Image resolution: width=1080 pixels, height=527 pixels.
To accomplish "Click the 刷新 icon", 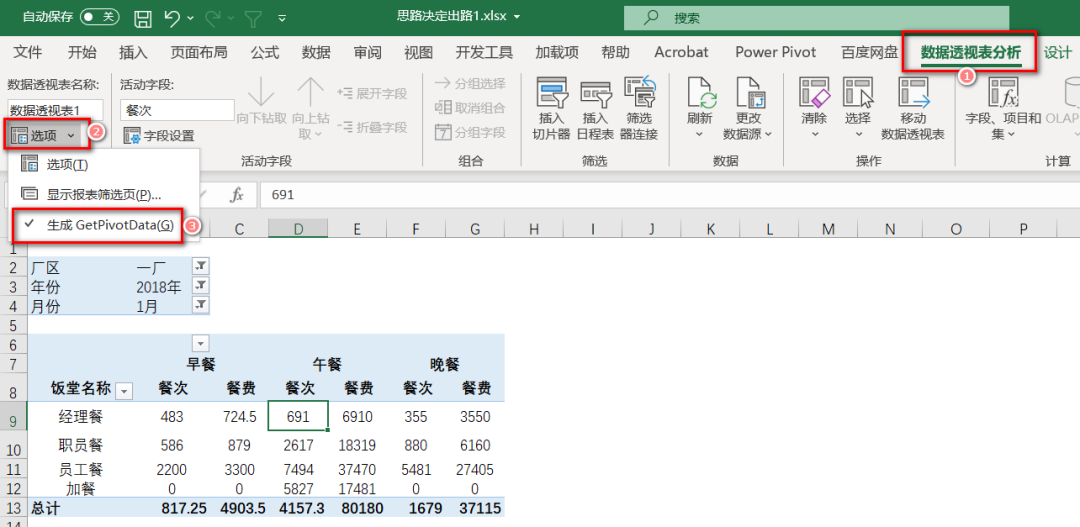I will pos(699,92).
